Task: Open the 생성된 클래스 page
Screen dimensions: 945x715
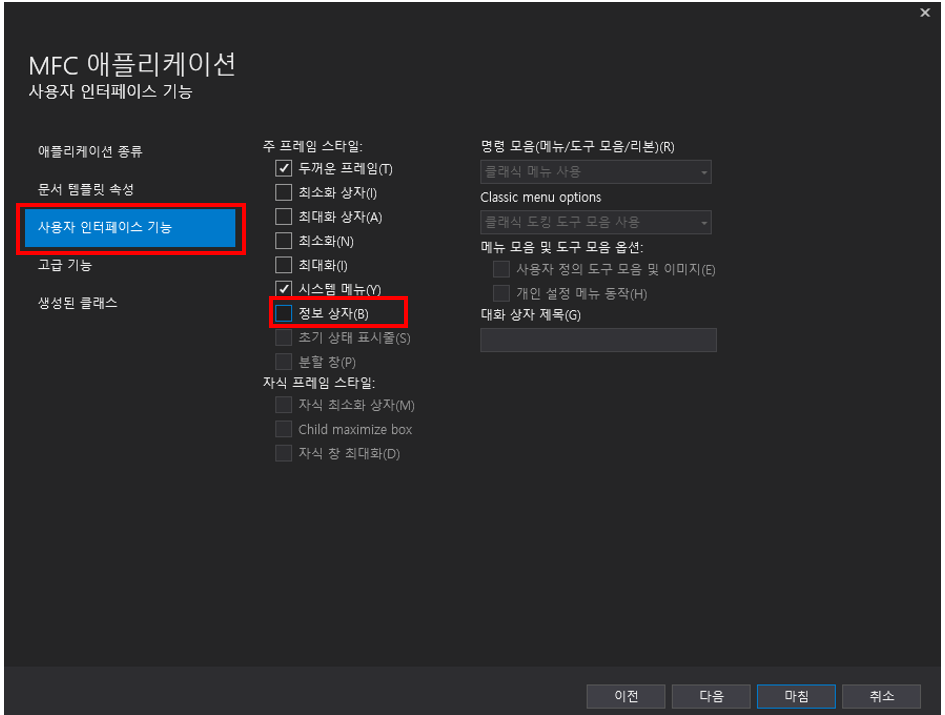Action: point(77,303)
